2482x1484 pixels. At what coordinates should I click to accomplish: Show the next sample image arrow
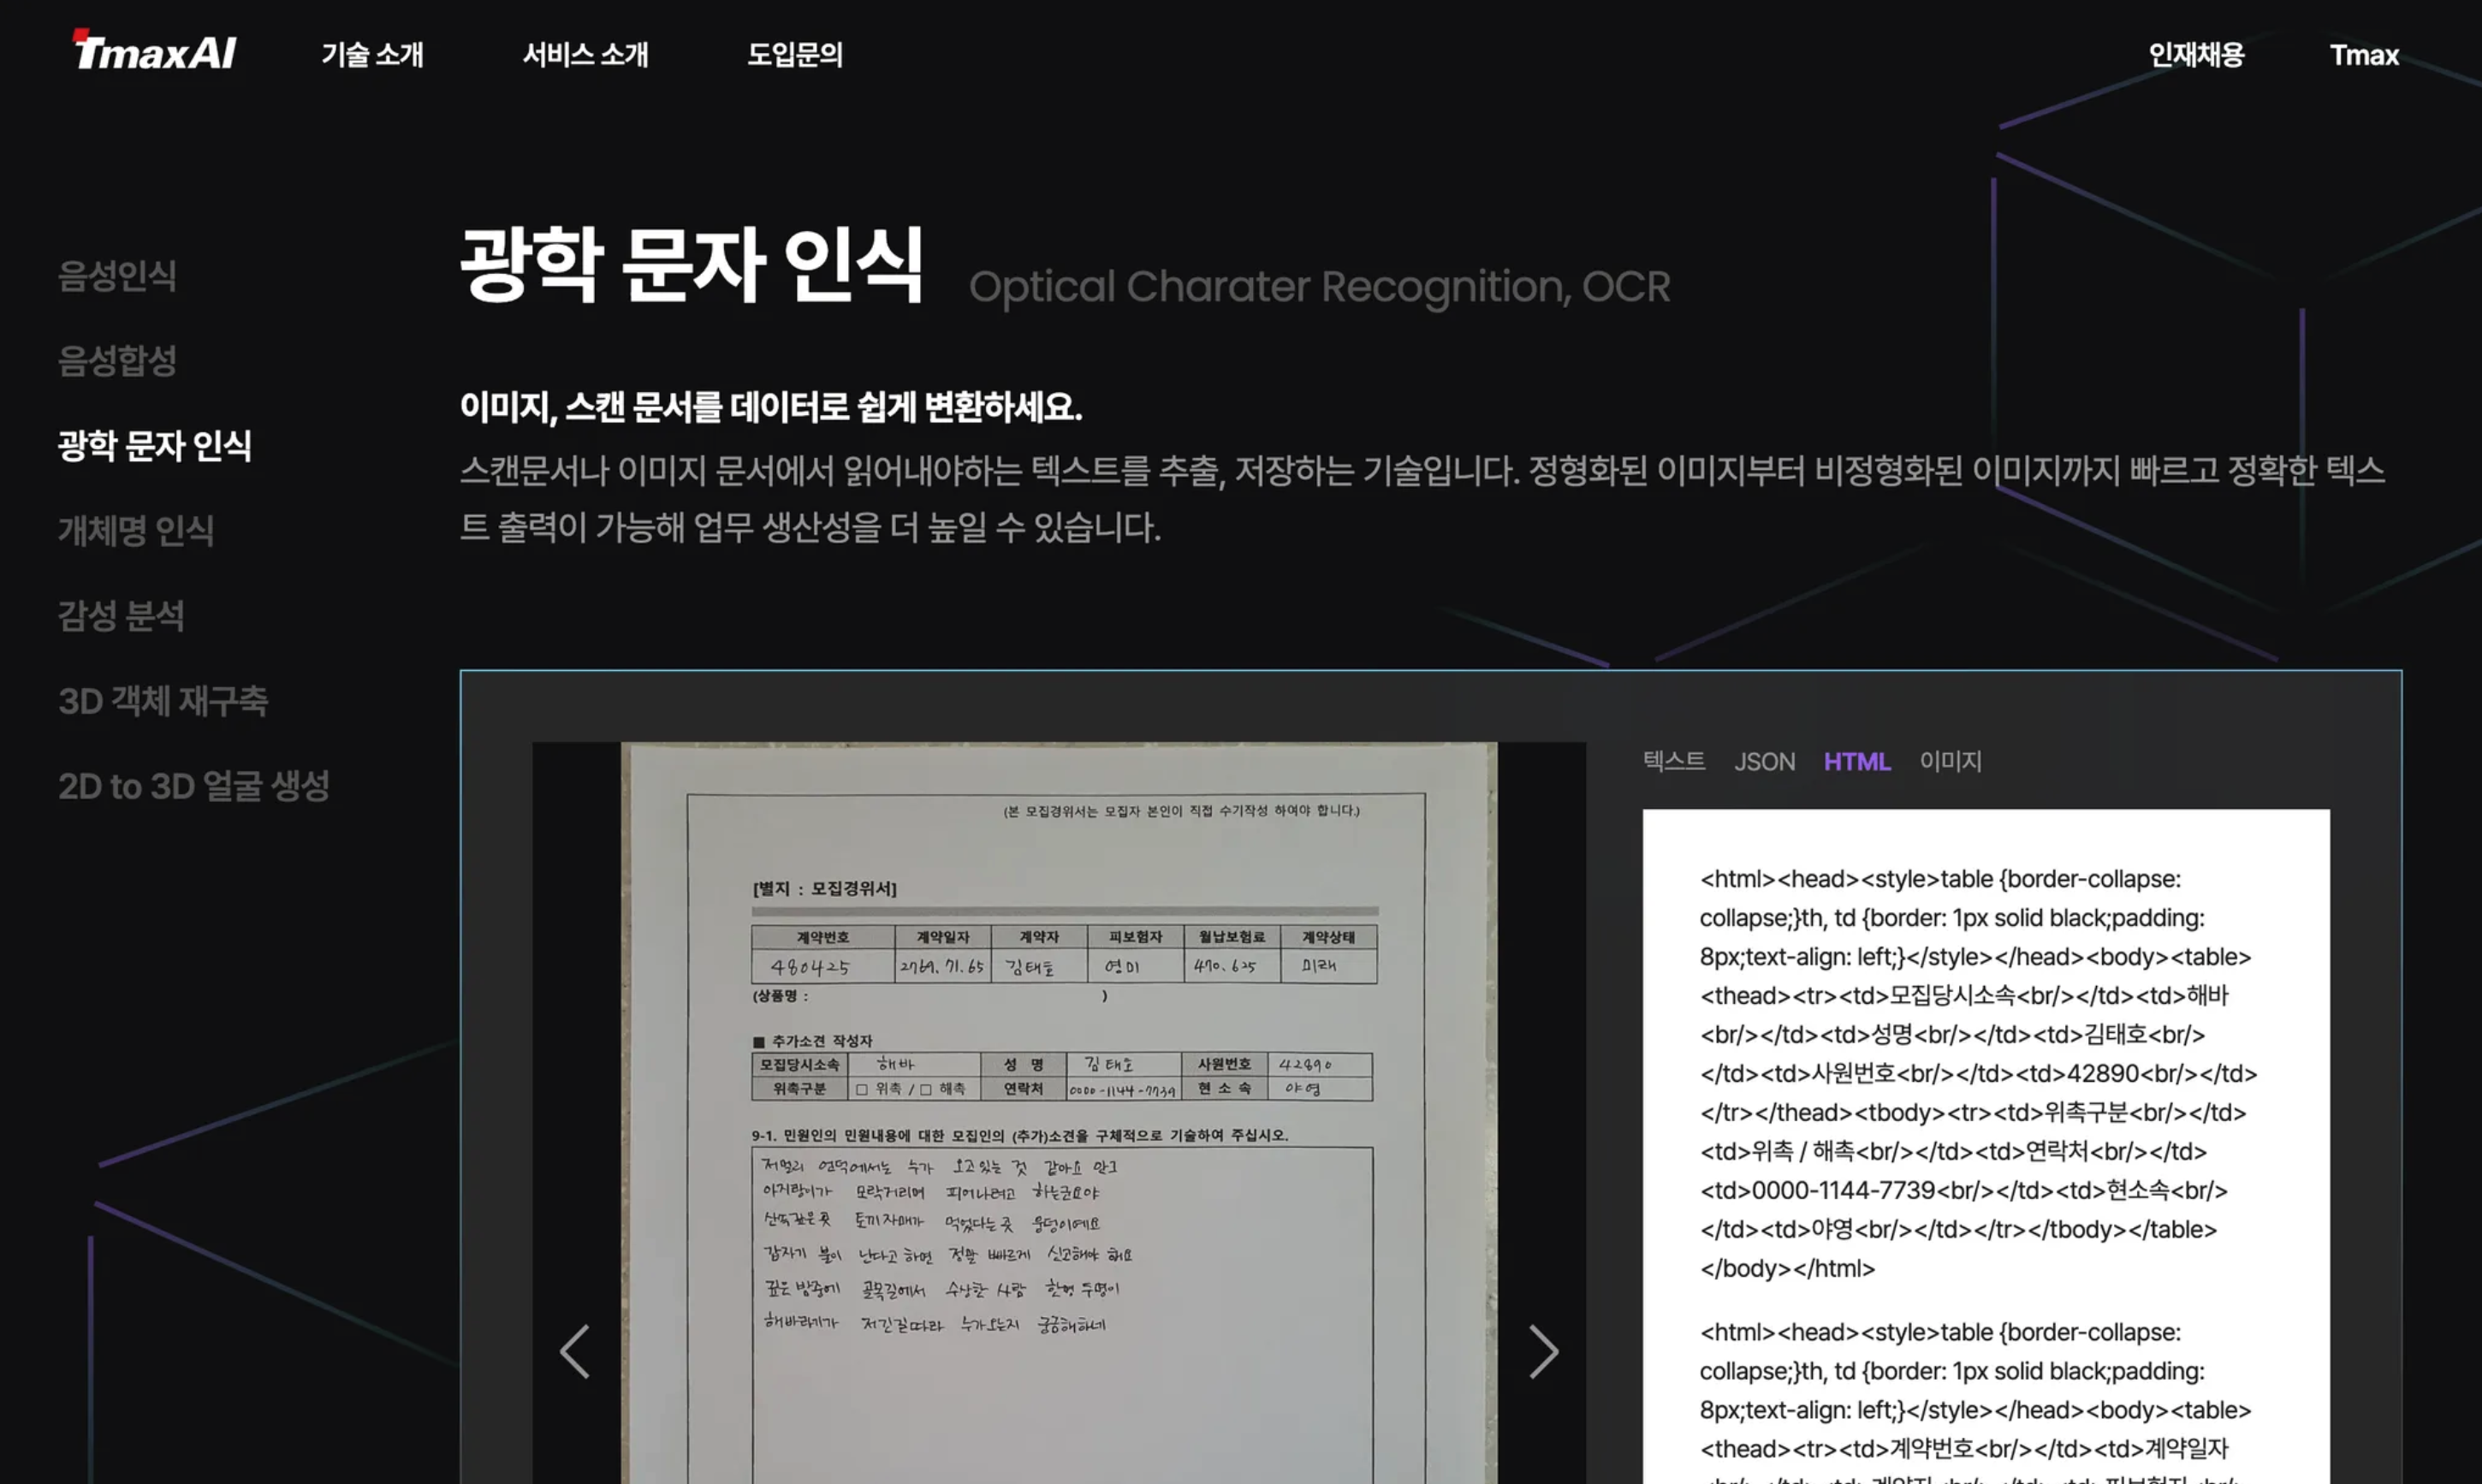pos(1543,1352)
